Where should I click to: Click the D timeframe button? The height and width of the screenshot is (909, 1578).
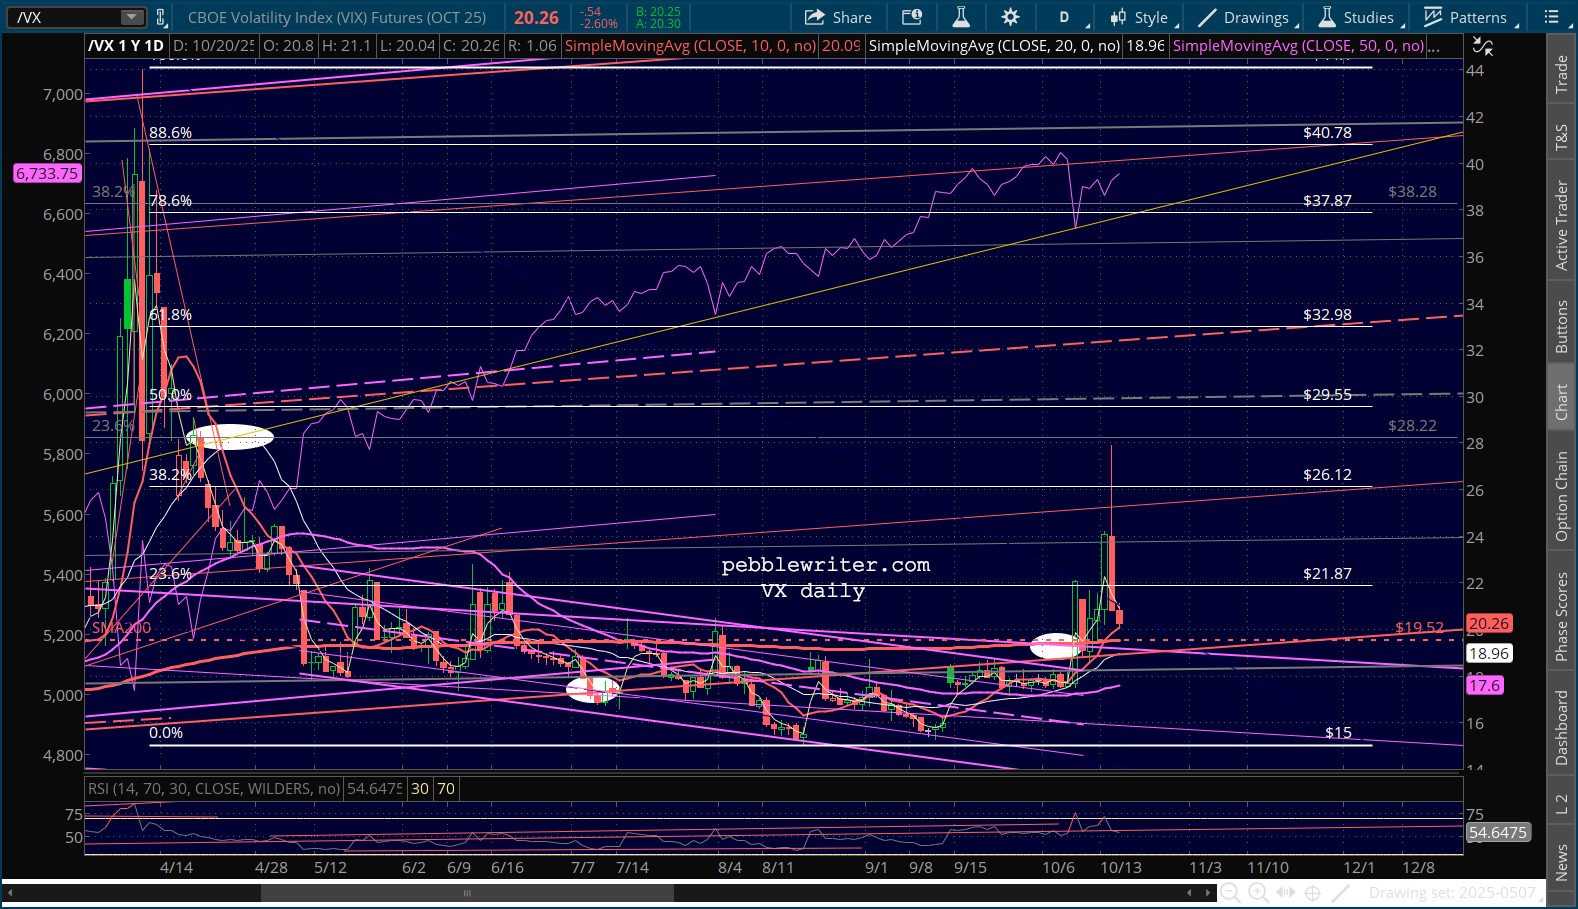pyautogui.click(x=1064, y=17)
